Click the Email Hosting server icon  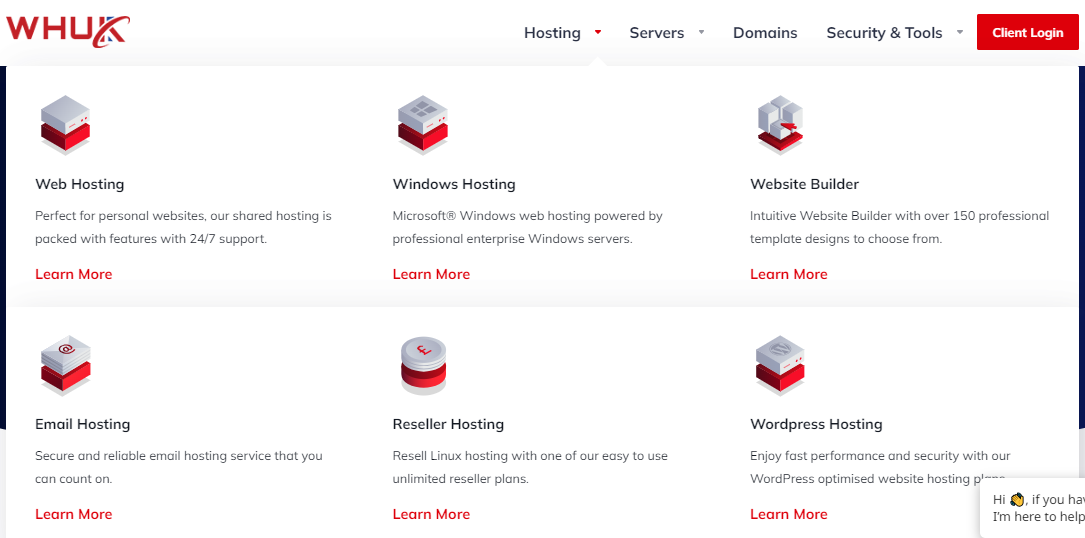(66, 365)
